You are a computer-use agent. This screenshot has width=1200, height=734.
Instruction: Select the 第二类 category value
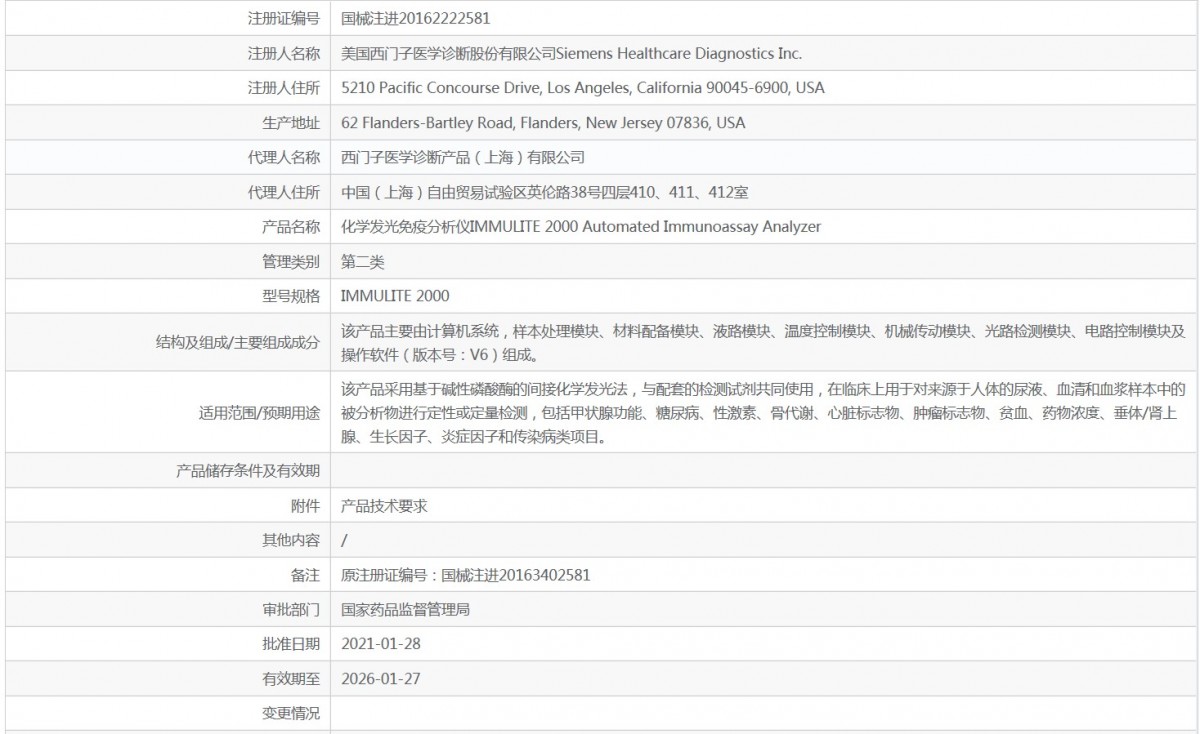pyautogui.click(x=363, y=262)
